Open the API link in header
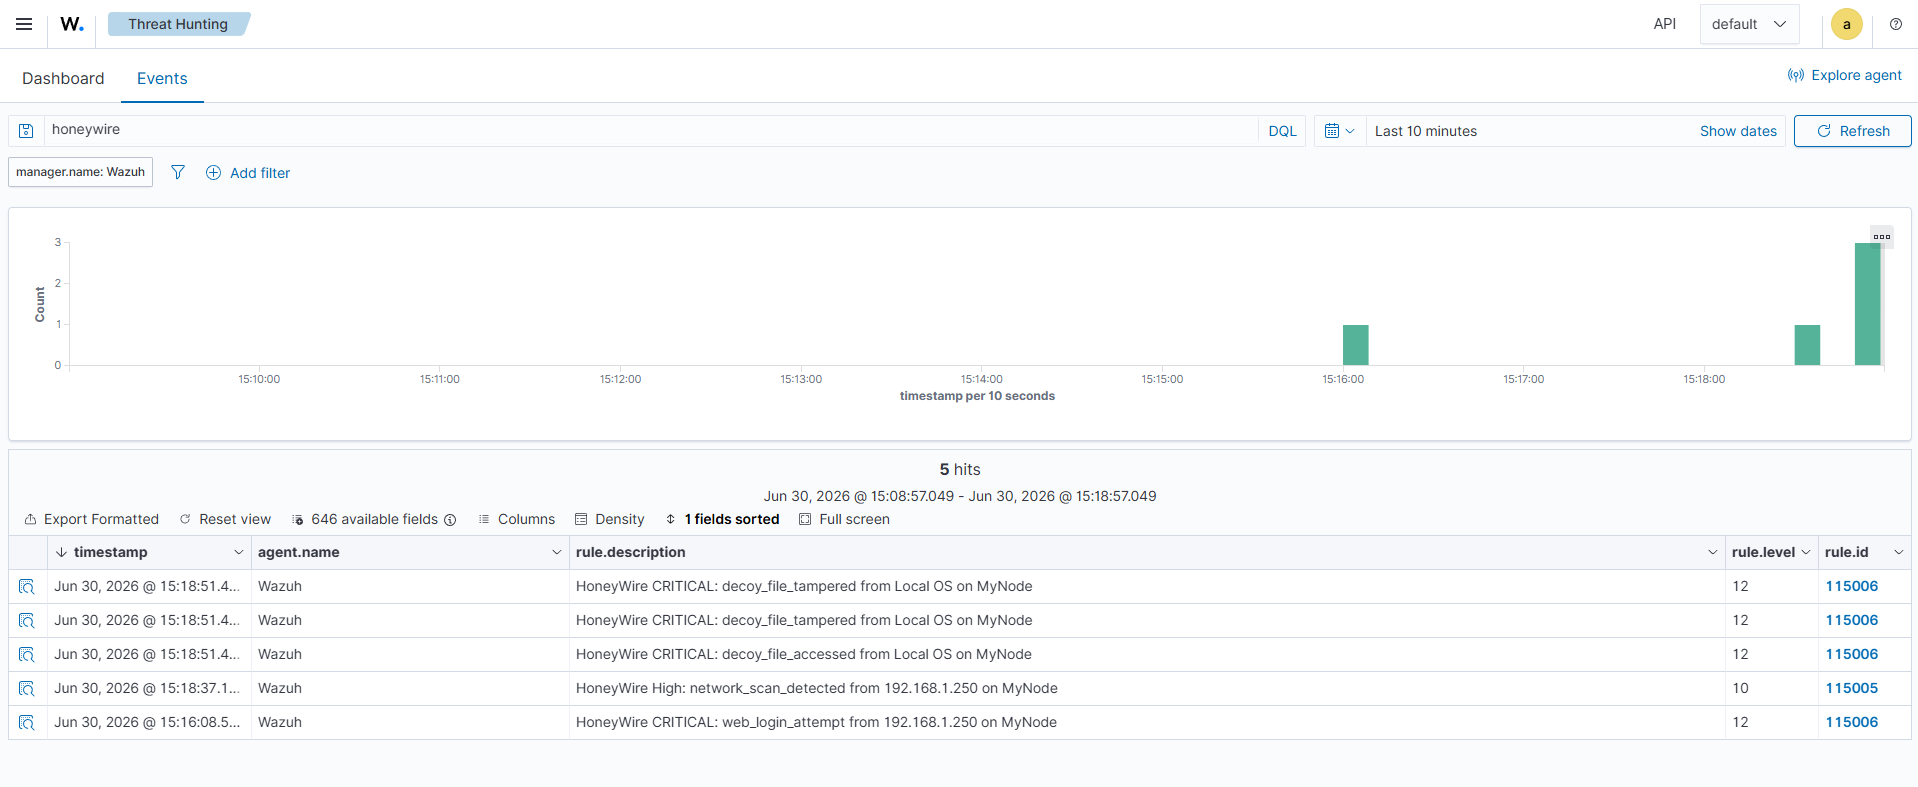The image size is (1918, 787). [x=1664, y=24]
